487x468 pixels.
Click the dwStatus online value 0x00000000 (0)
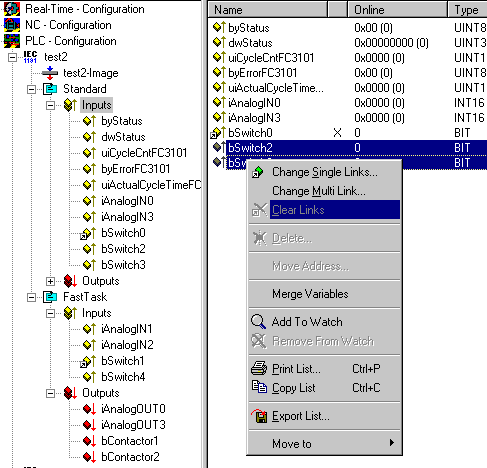coord(391,43)
